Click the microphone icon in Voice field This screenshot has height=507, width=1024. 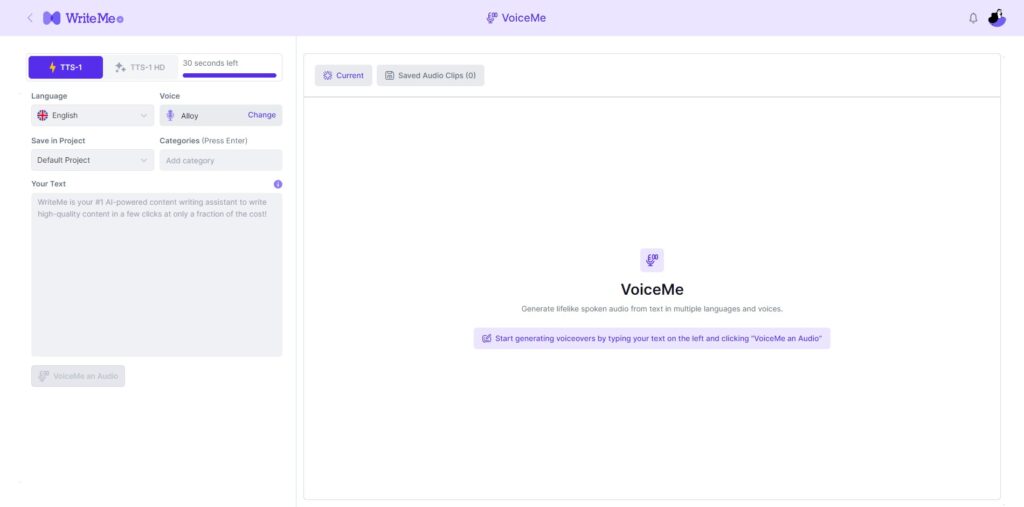(x=170, y=116)
